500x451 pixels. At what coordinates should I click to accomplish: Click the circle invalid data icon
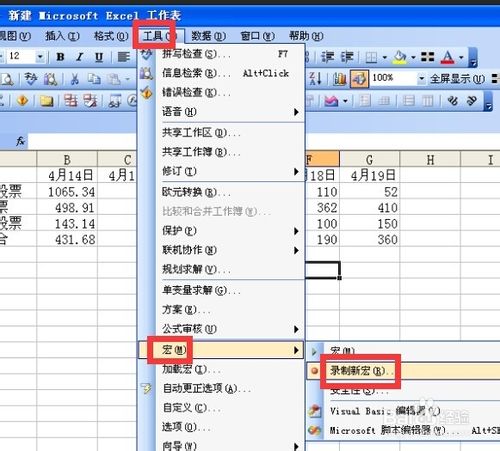[x=70, y=100]
